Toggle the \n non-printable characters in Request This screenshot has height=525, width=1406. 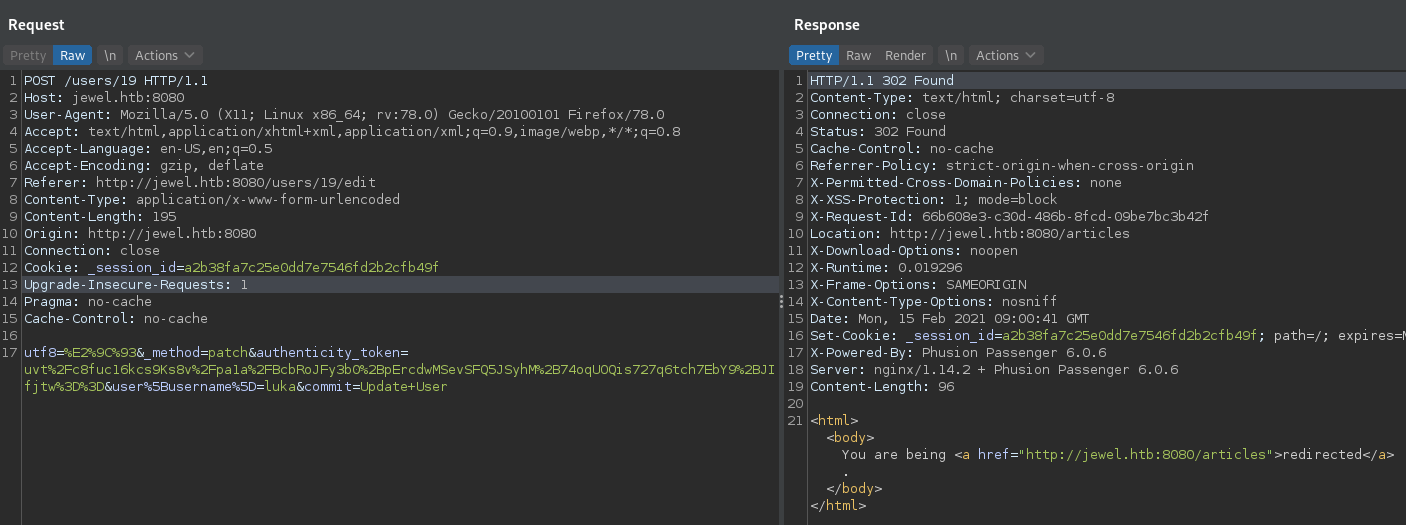(110, 56)
